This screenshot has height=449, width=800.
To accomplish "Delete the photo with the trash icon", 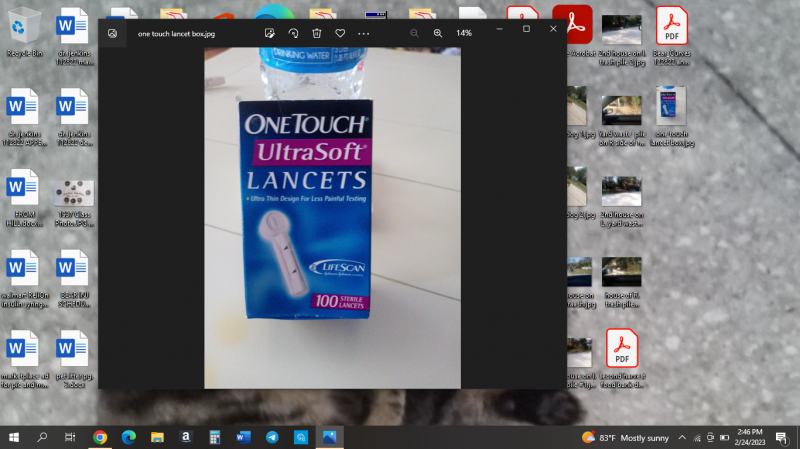I will [316, 33].
